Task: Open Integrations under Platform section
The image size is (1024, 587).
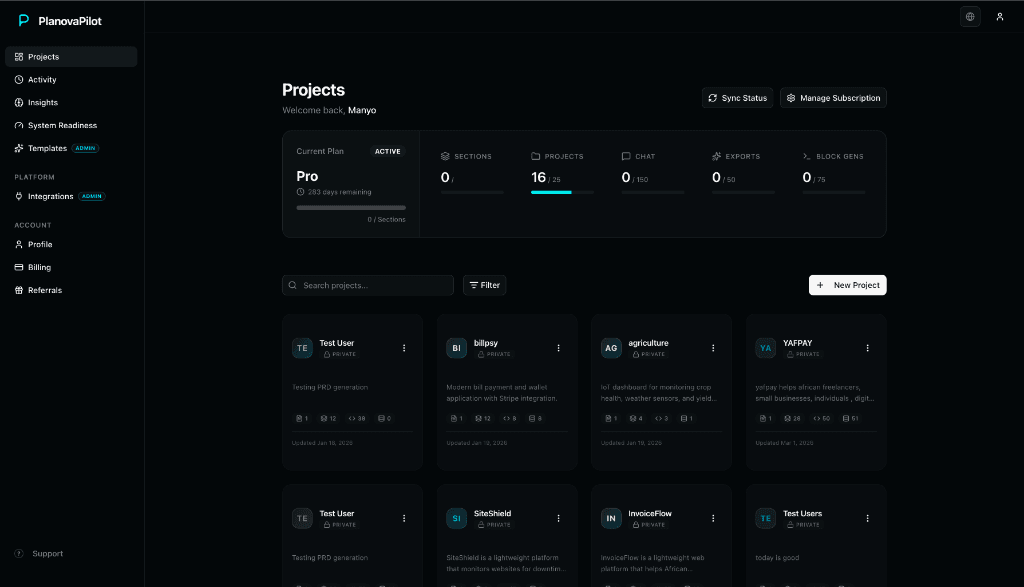Action: pos(50,196)
